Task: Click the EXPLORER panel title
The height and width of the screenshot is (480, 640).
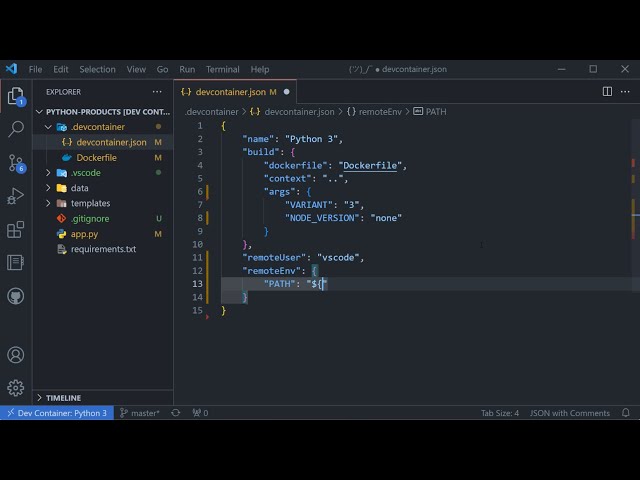Action: [63, 92]
